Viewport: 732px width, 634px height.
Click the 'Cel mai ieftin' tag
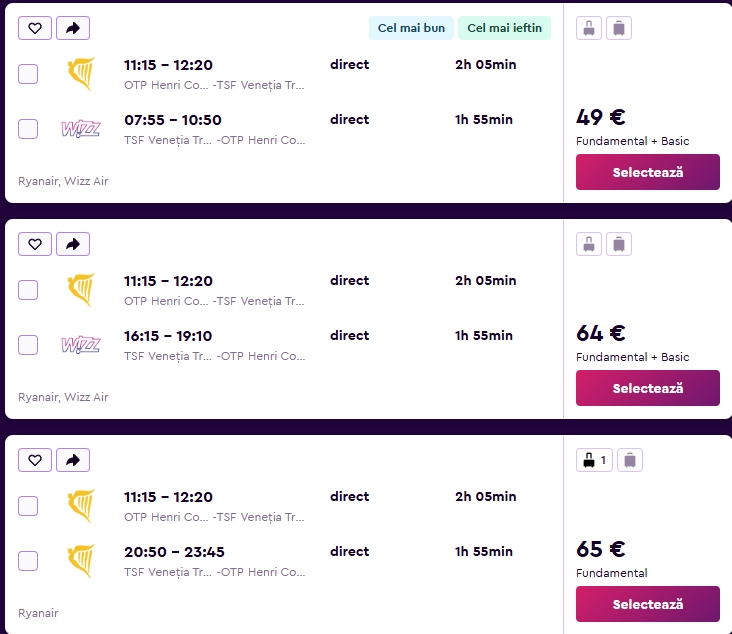(504, 28)
